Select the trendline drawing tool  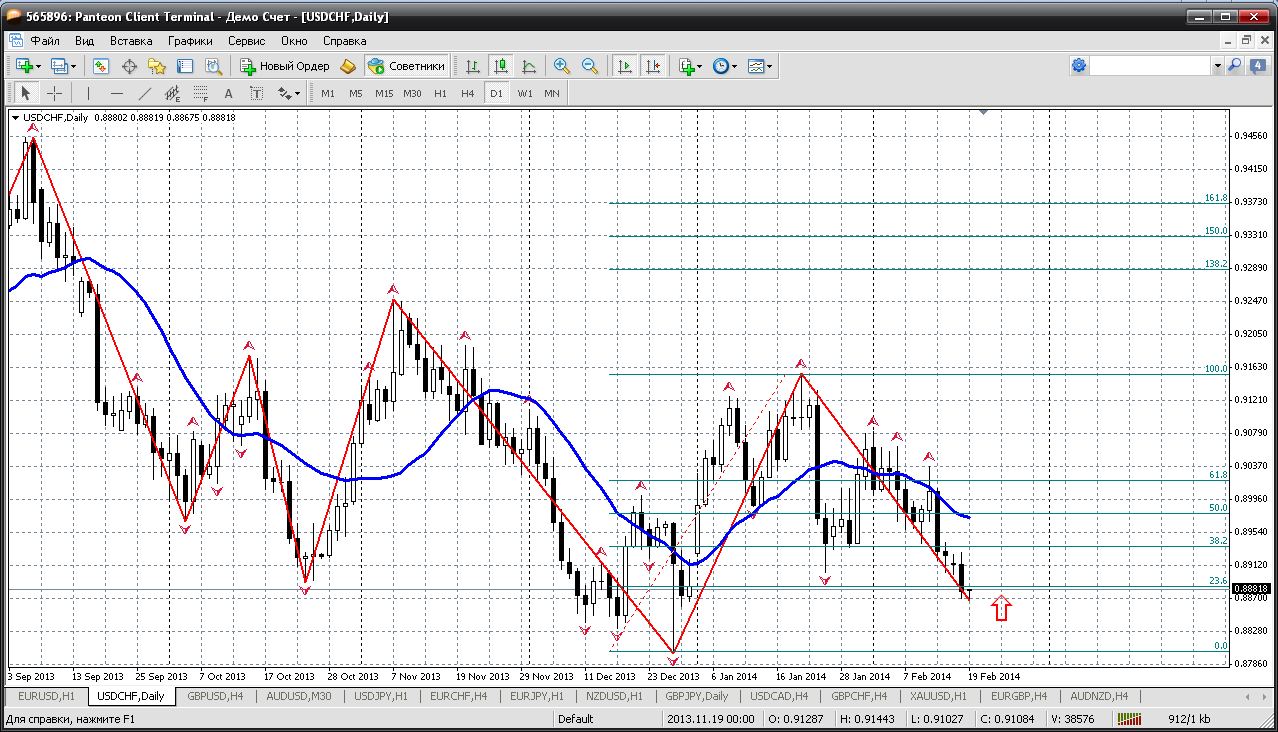[144, 93]
